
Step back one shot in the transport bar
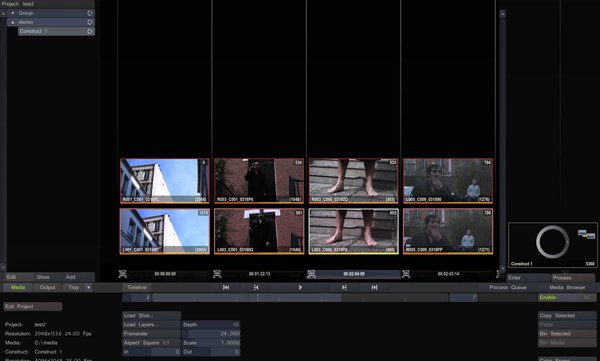tap(256, 287)
